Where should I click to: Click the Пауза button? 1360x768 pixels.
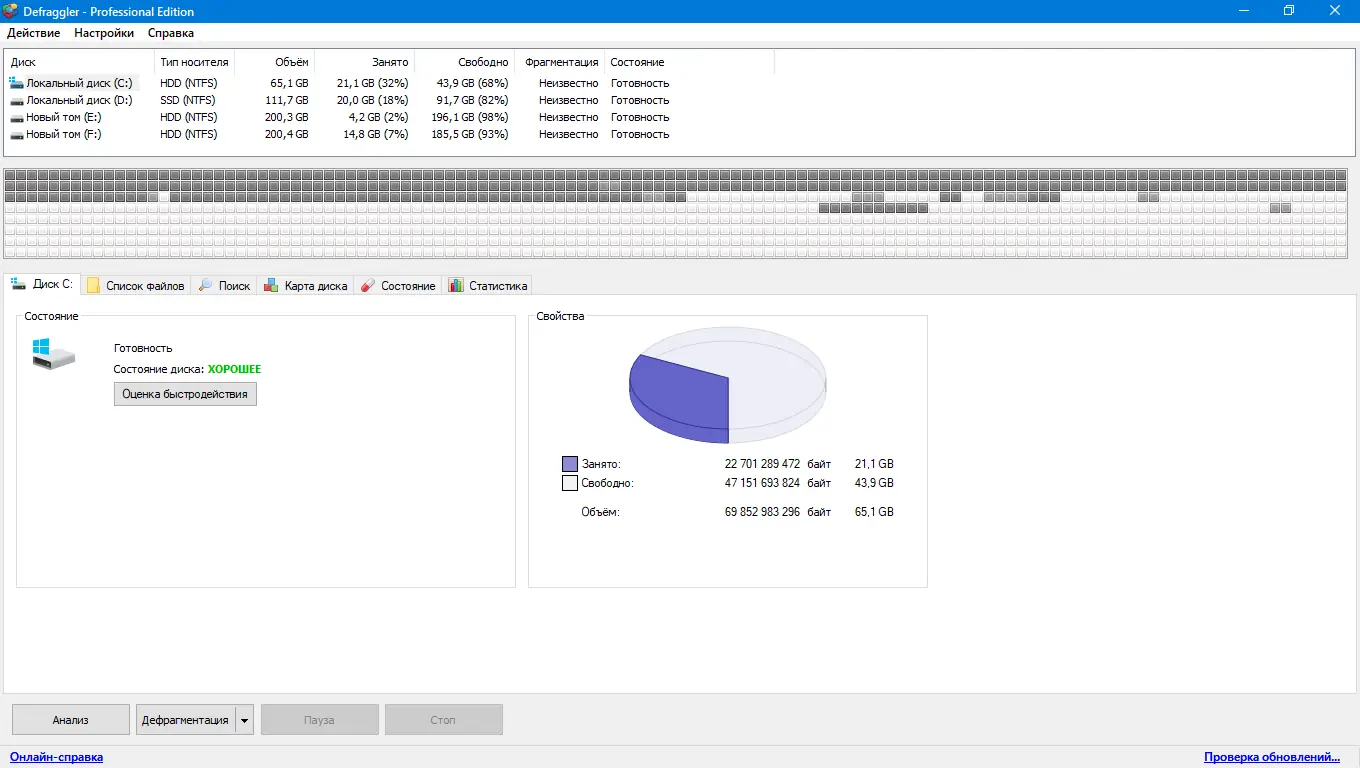(x=320, y=720)
